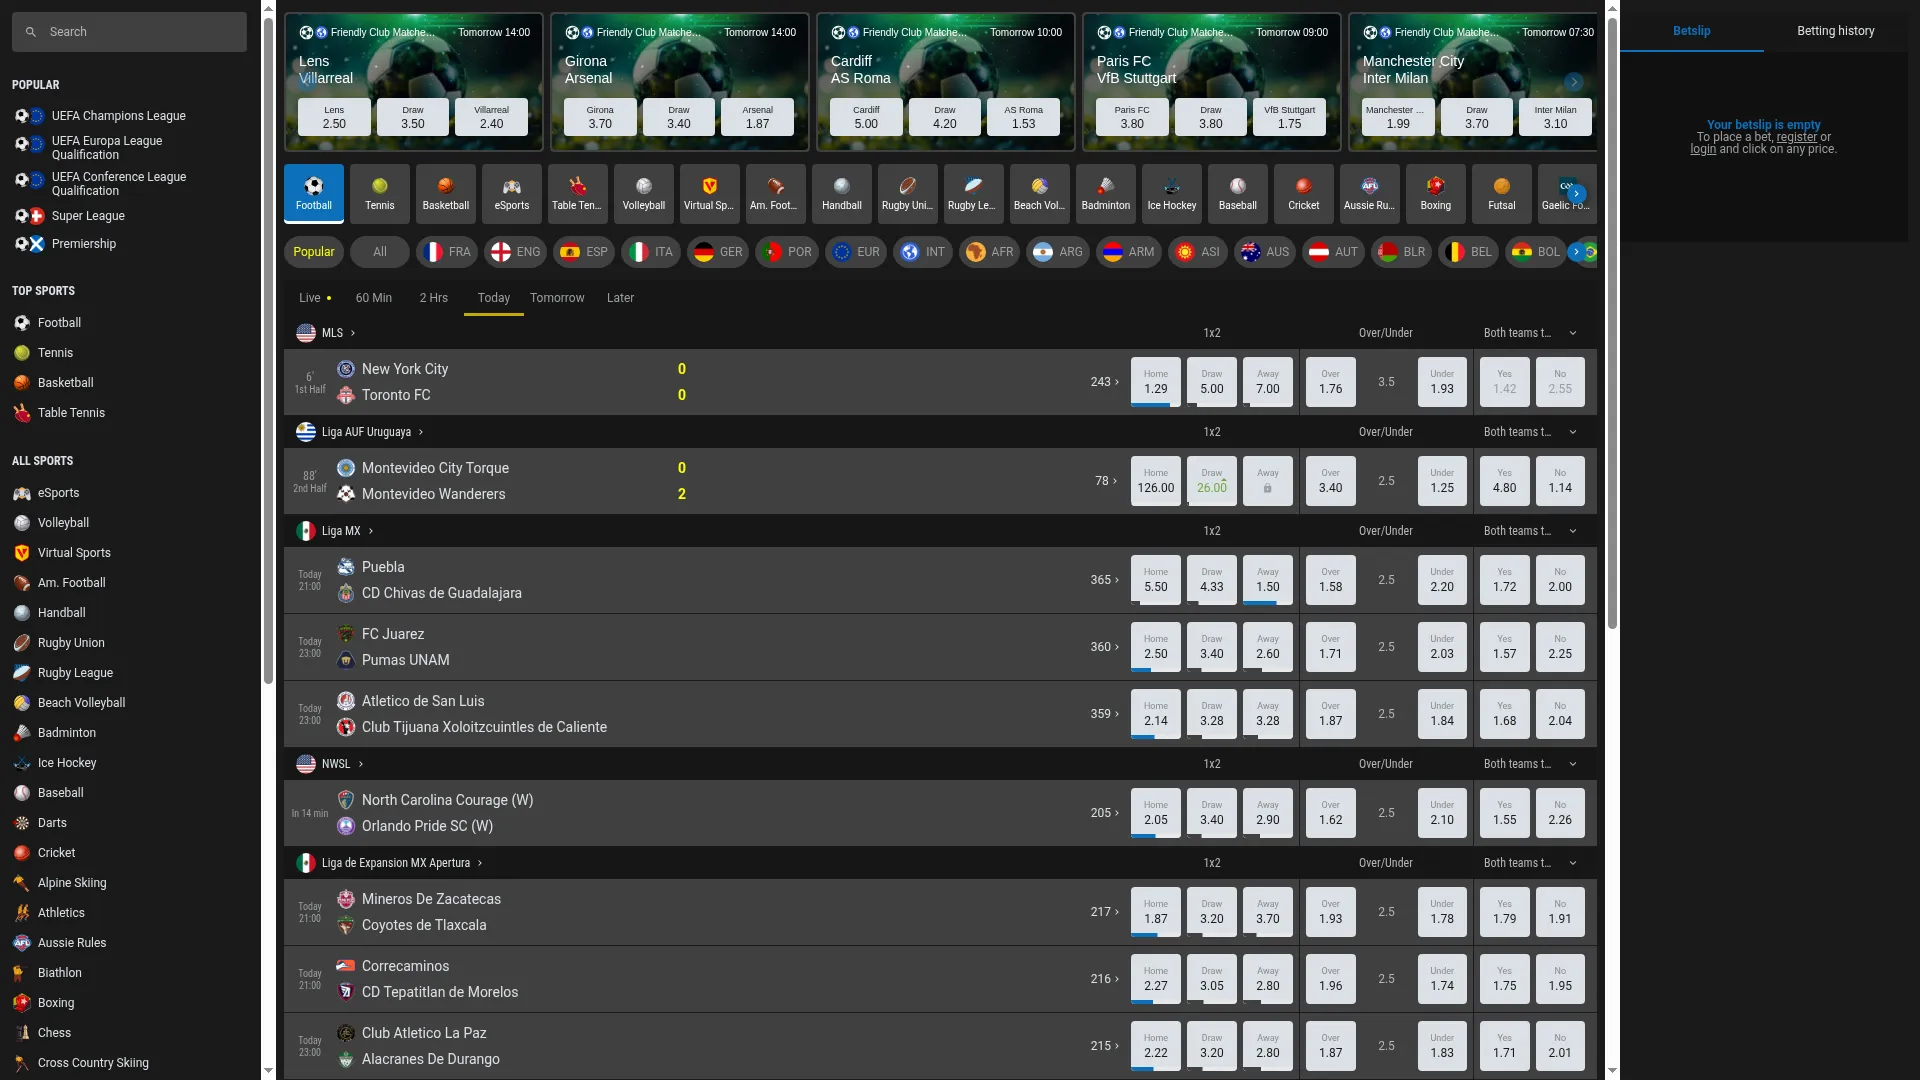Select Badminton in the sports icon bar
The image size is (1920, 1080).
pos(1106,193)
